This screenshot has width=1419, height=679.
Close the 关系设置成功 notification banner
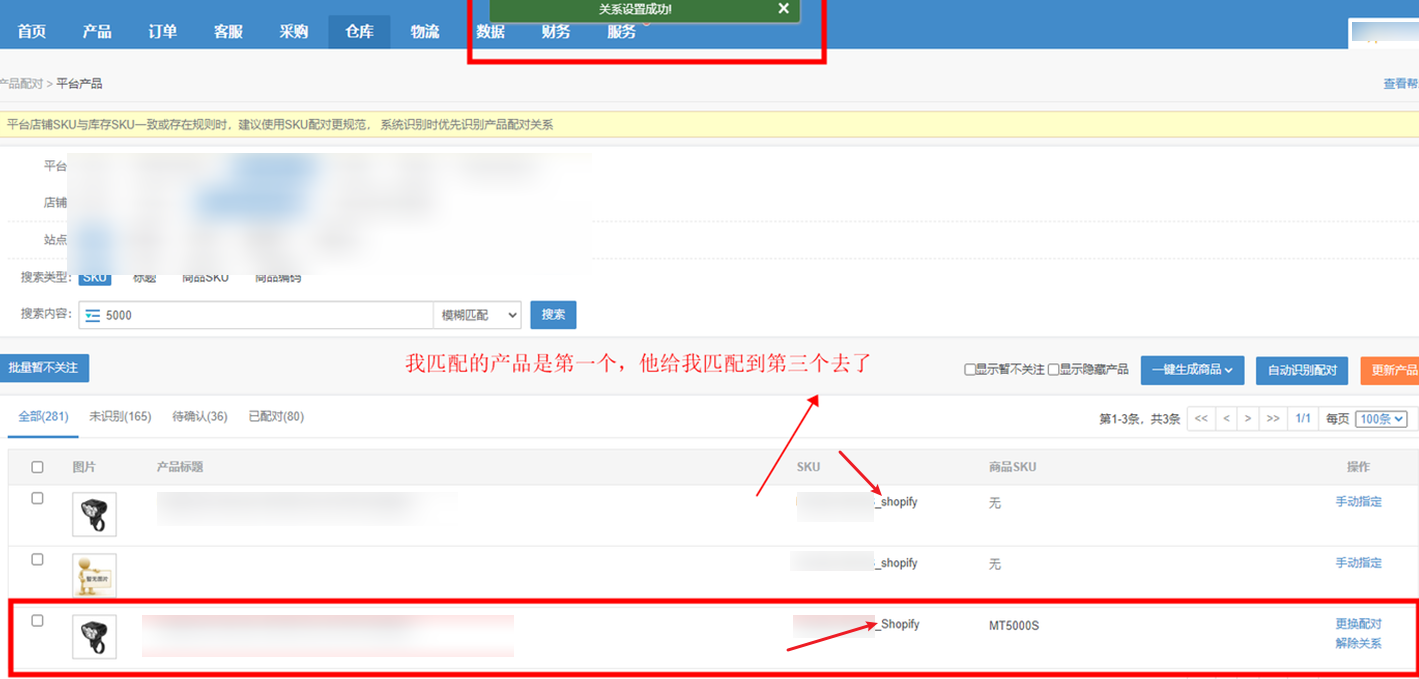783,9
